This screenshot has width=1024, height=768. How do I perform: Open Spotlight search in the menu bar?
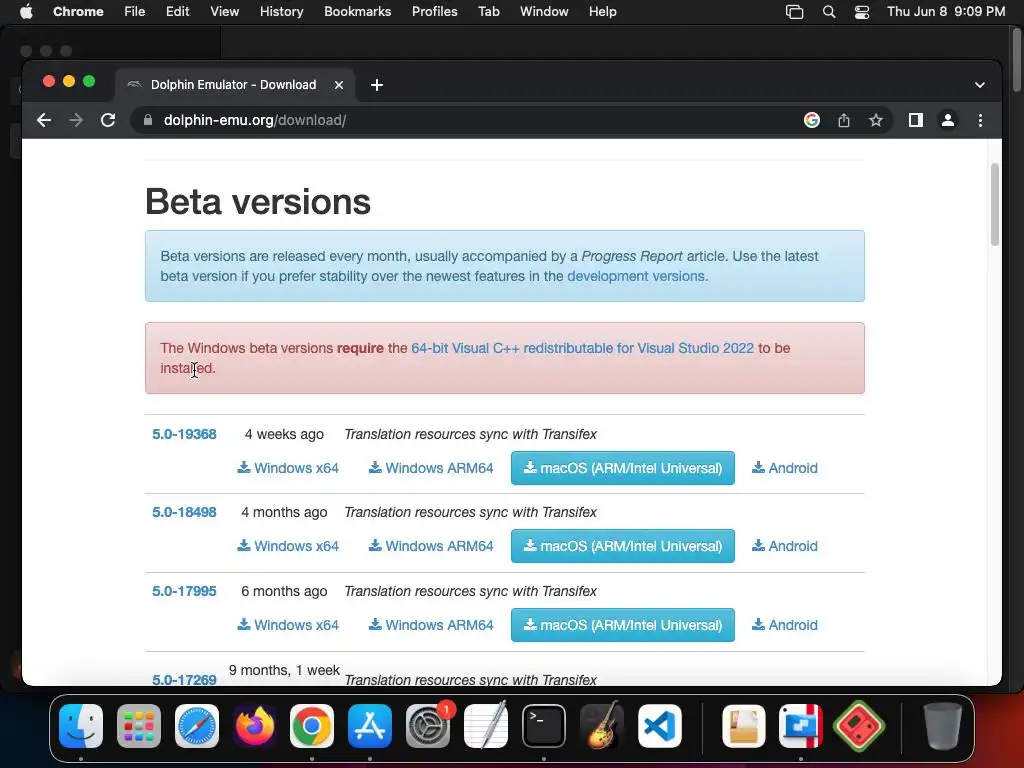point(829,12)
